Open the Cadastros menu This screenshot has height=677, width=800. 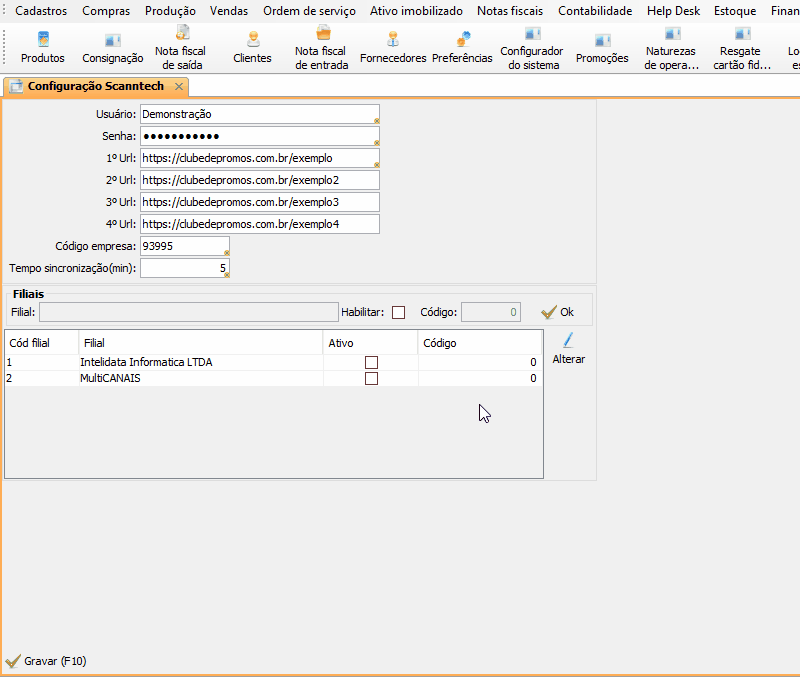coord(41,11)
